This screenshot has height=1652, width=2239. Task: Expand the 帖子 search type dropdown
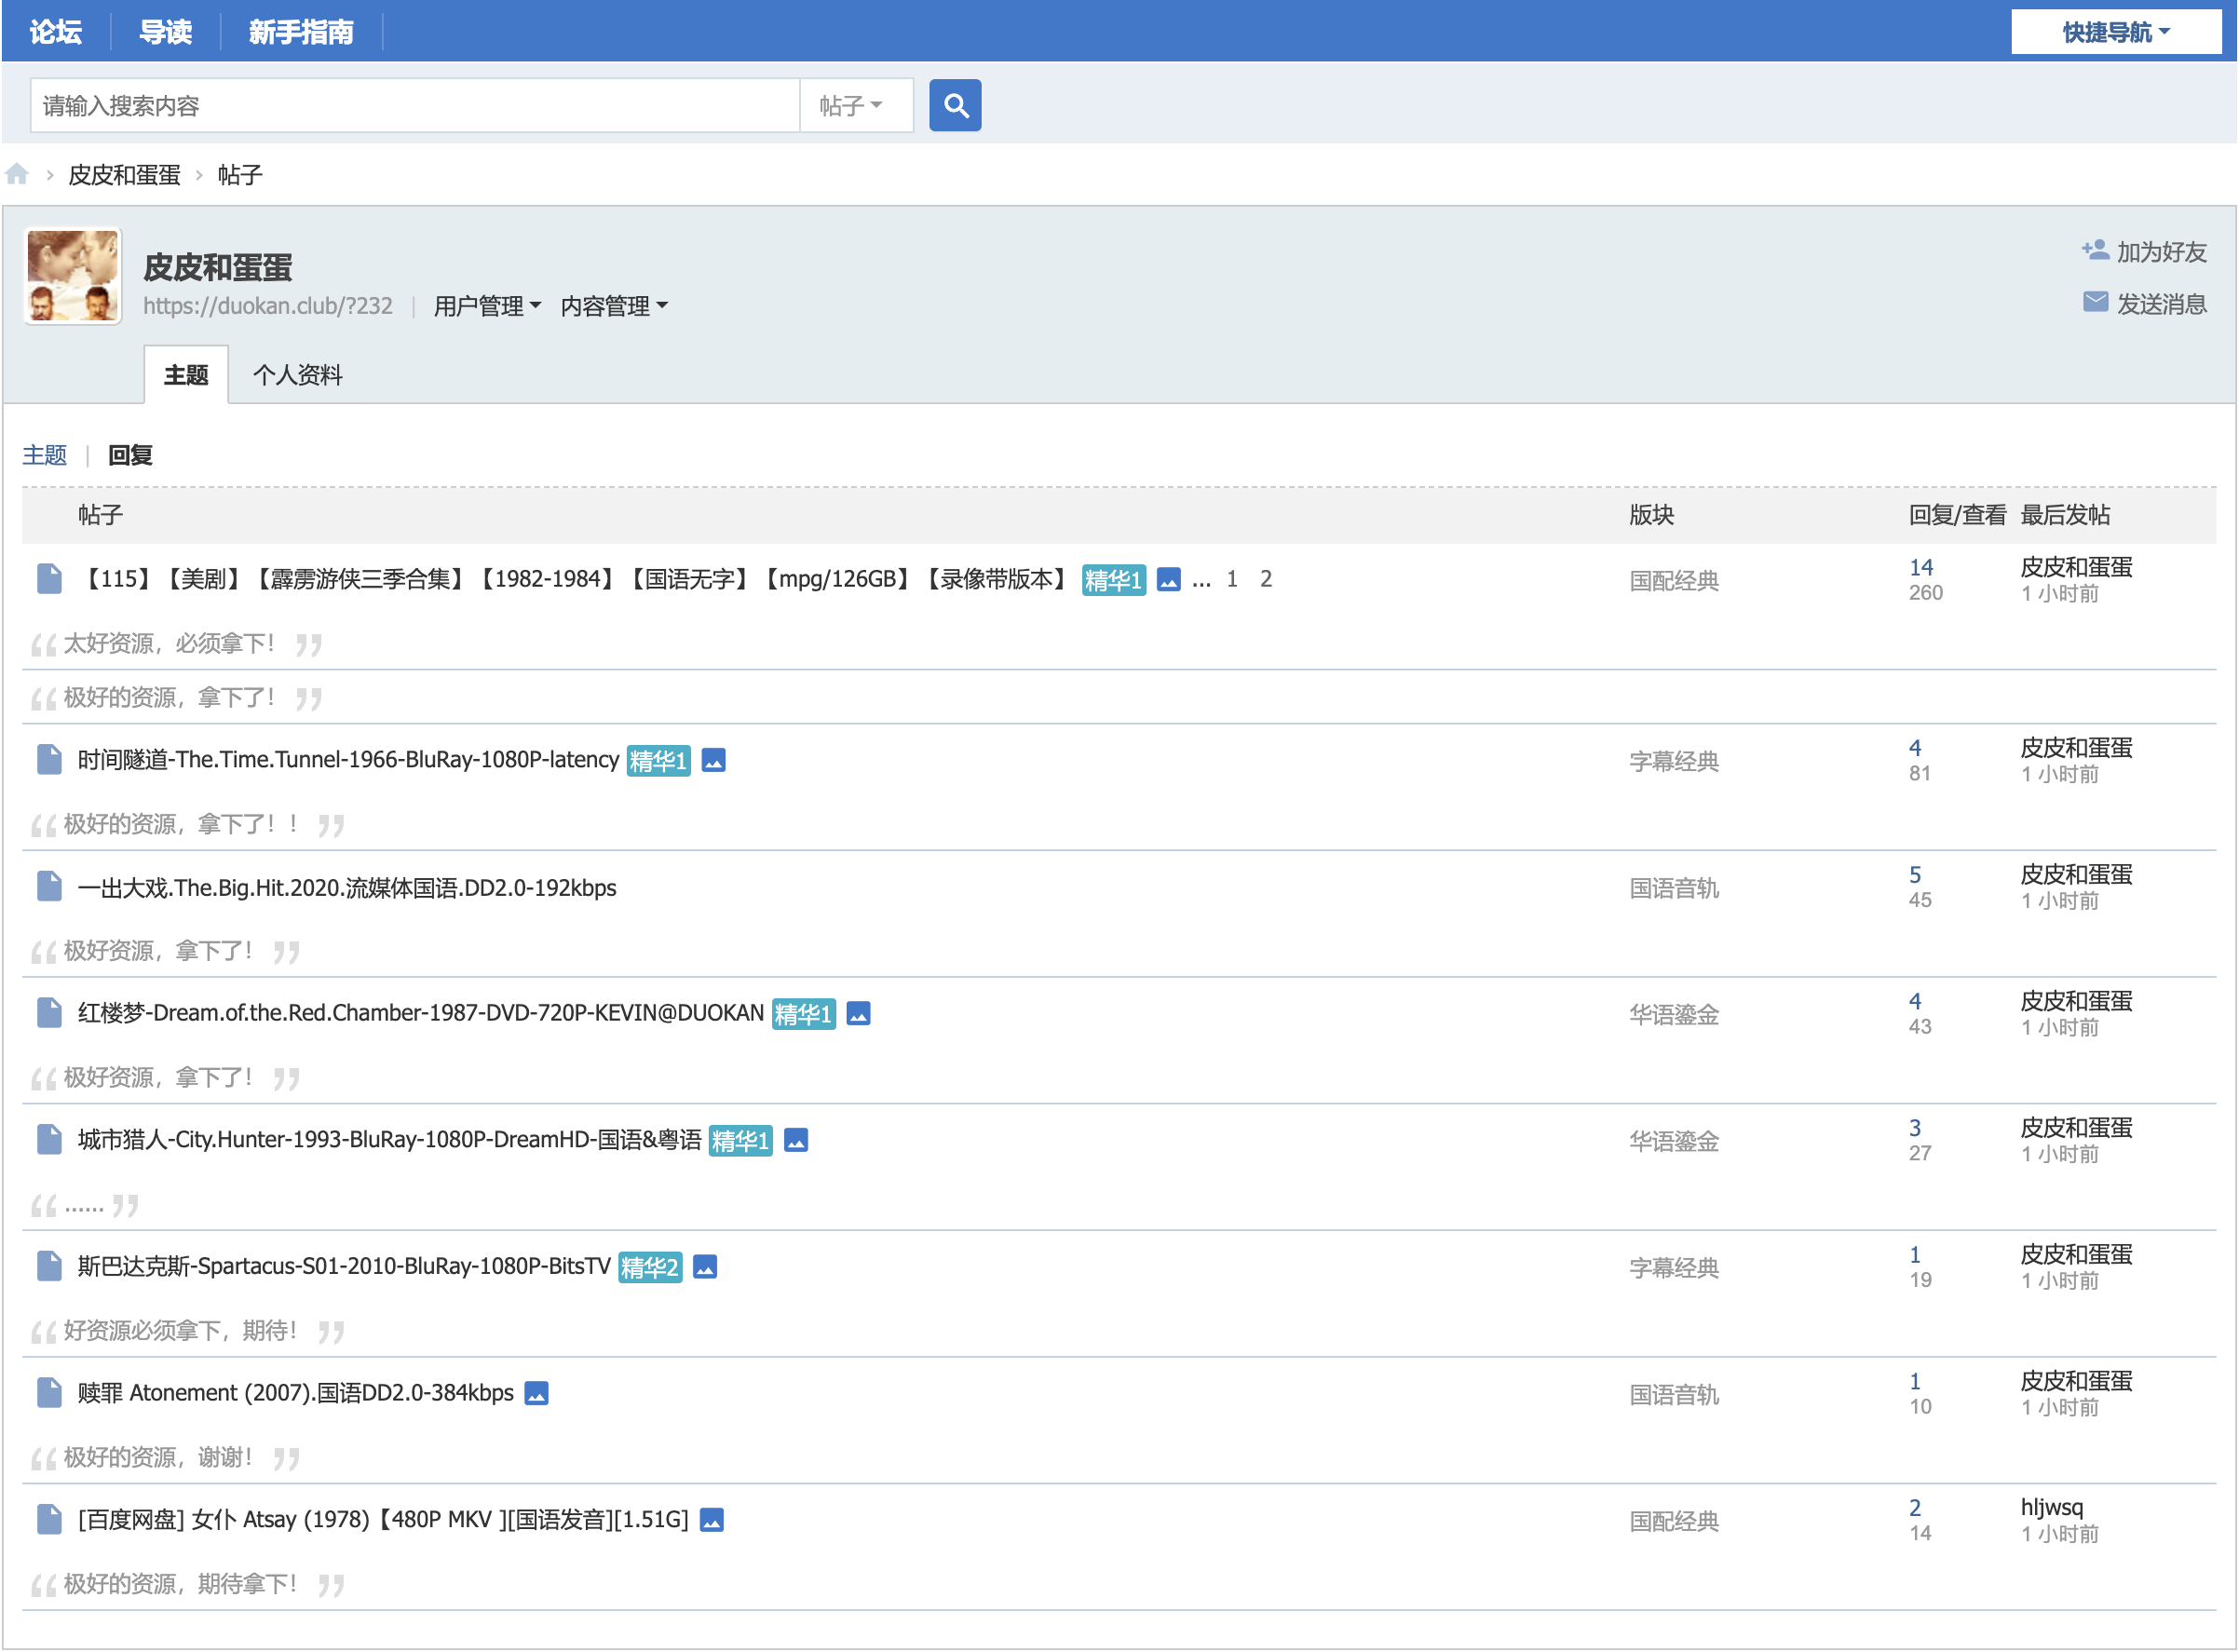point(850,105)
